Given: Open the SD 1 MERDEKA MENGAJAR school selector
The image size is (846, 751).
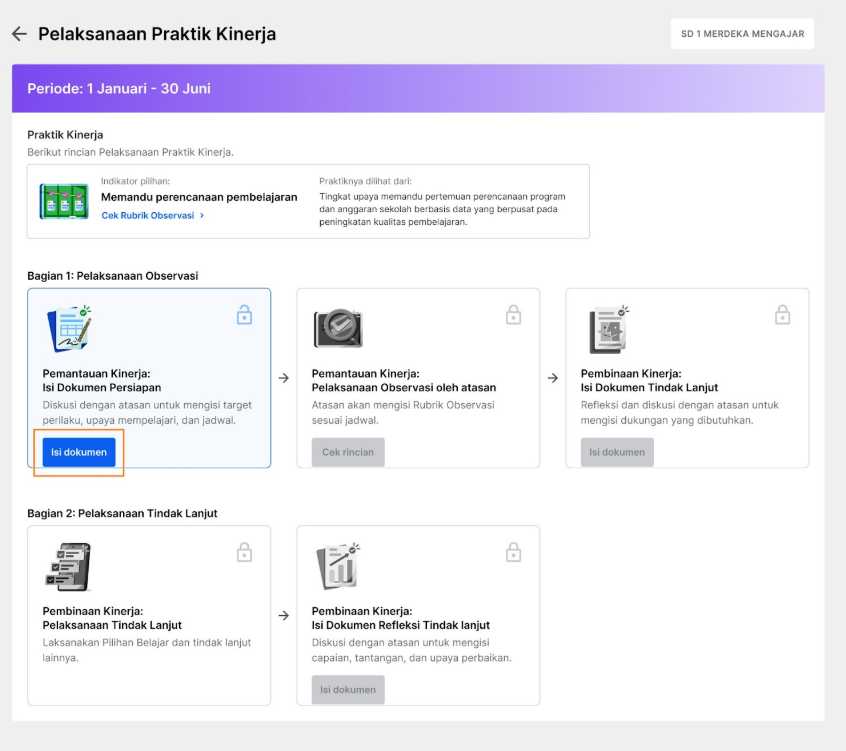Looking at the screenshot, I should coord(742,34).
